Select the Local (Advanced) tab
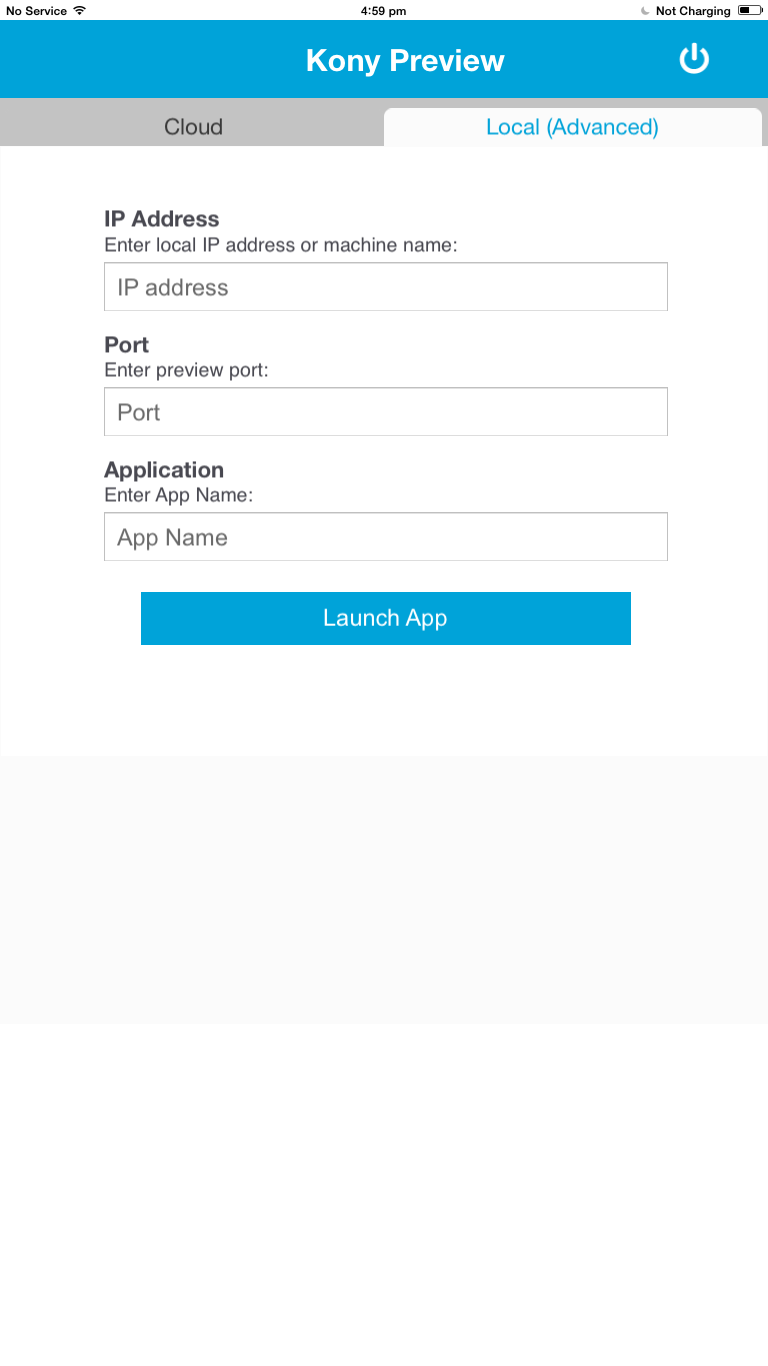Viewport: 768px width, 1366px height. tap(572, 127)
